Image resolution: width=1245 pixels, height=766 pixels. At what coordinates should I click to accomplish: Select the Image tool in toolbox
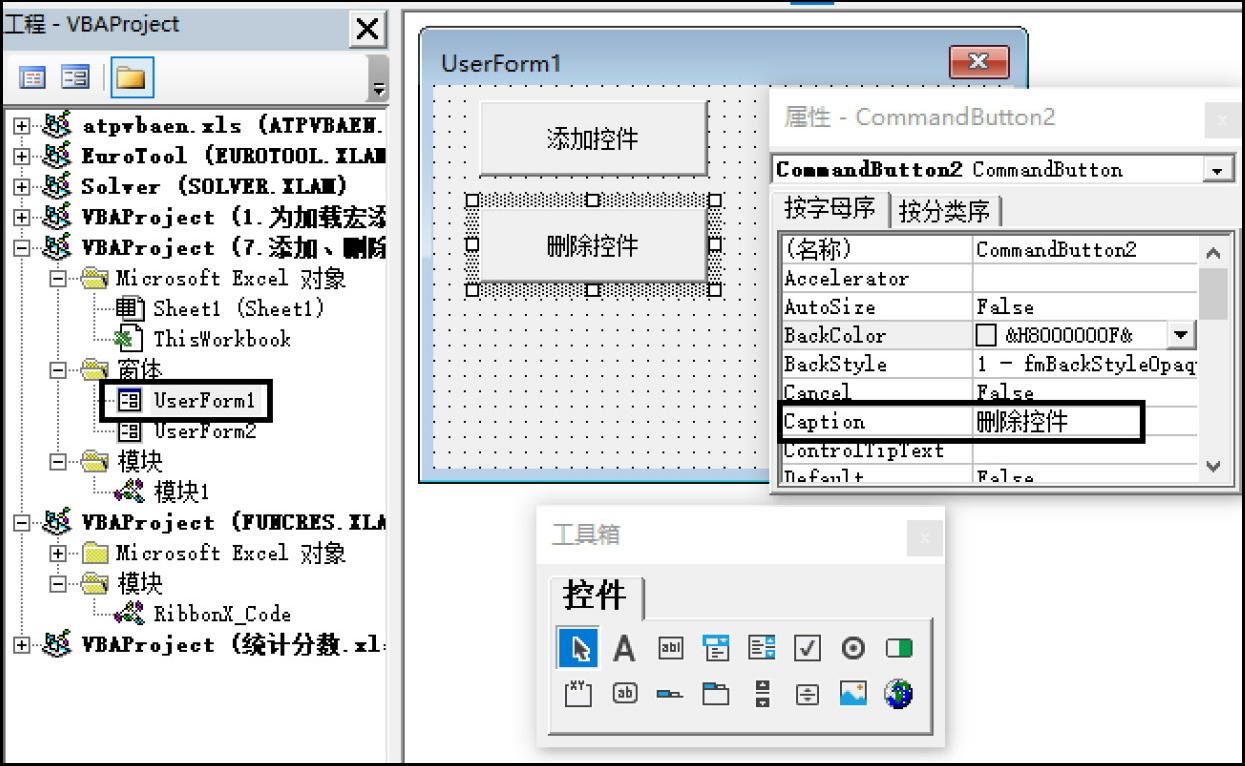[853, 693]
